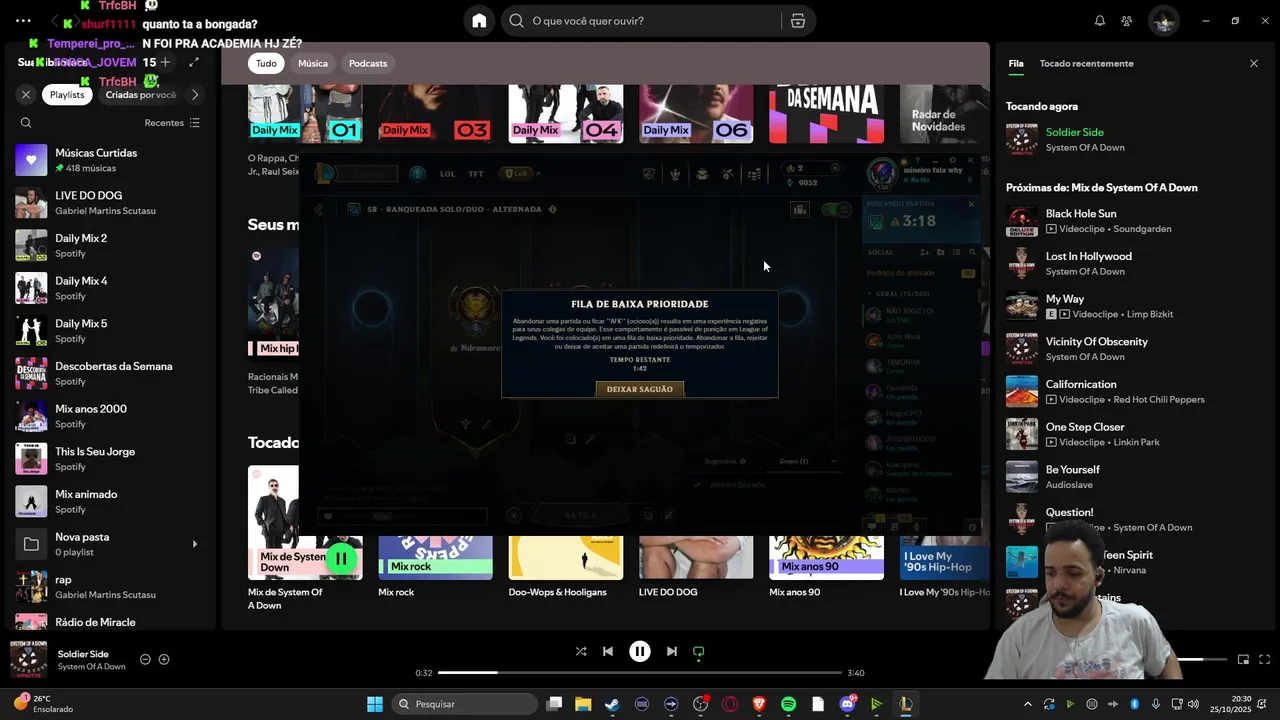
Task: Open File Explorer from the taskbar
Action: pos(583,704)
